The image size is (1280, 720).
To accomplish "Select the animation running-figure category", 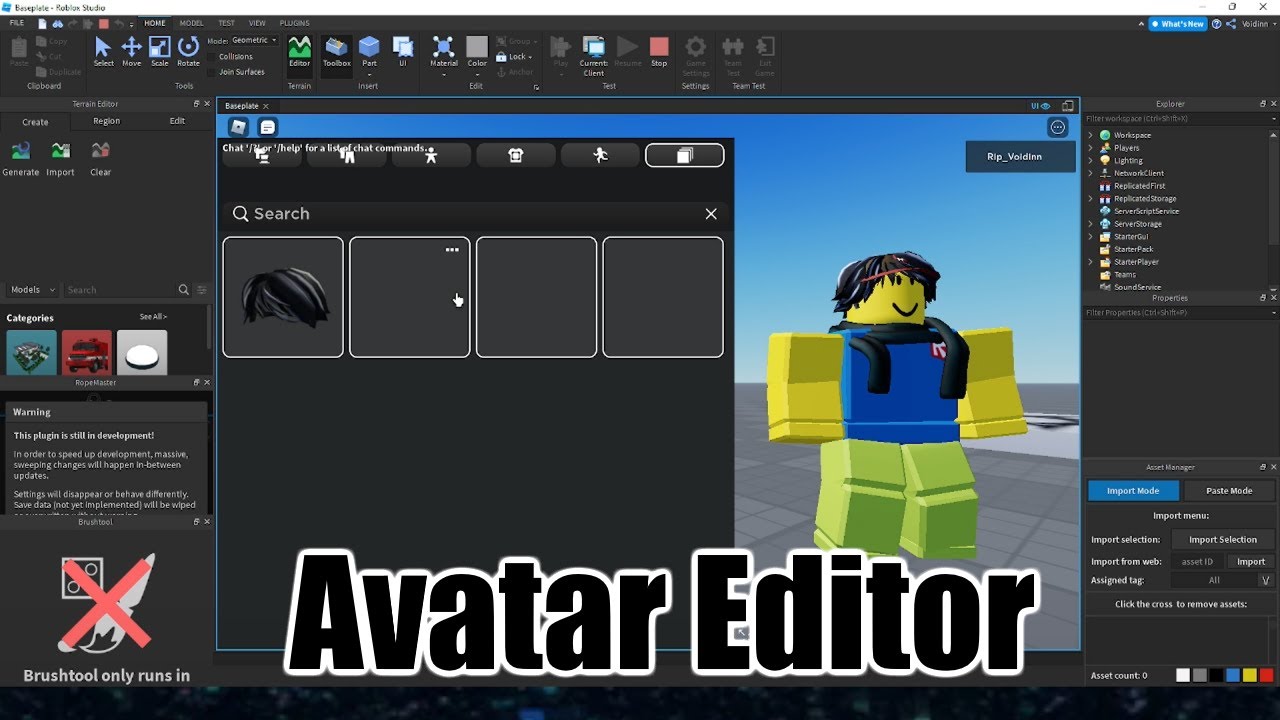I will (600, 155).
